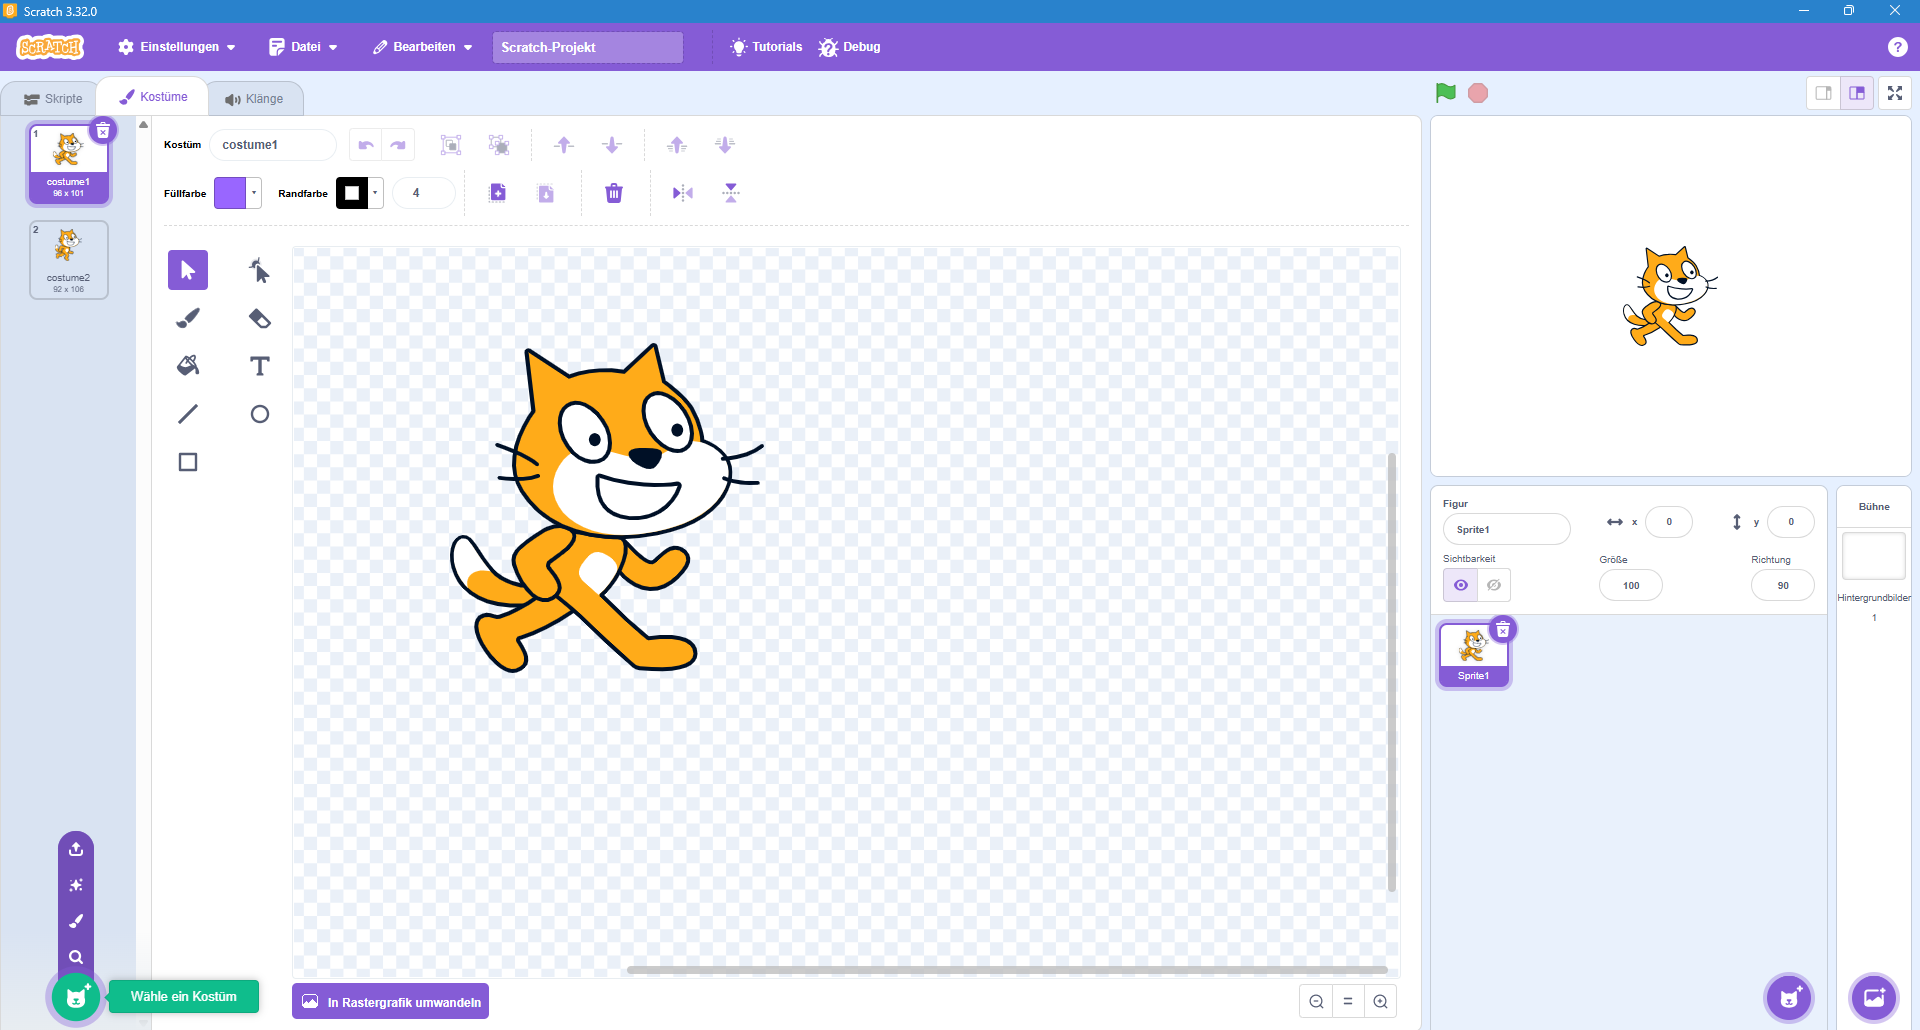Open the help question mark

pyautogui.click(x=1897, y=47)
